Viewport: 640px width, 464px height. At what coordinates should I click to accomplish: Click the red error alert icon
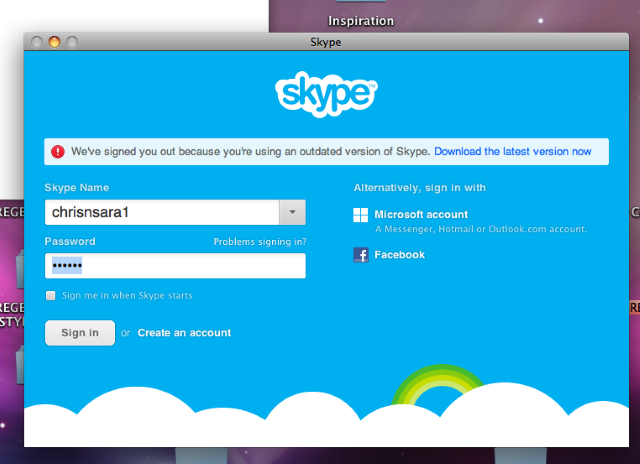click(58, 151)
